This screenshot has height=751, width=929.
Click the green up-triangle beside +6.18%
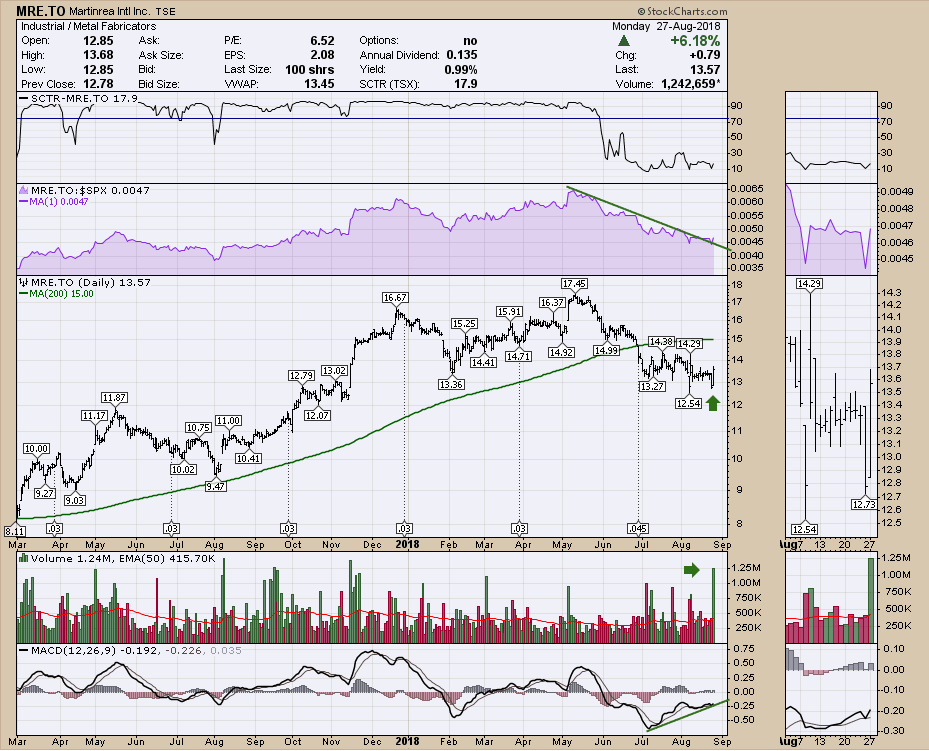tap(623, 41)
